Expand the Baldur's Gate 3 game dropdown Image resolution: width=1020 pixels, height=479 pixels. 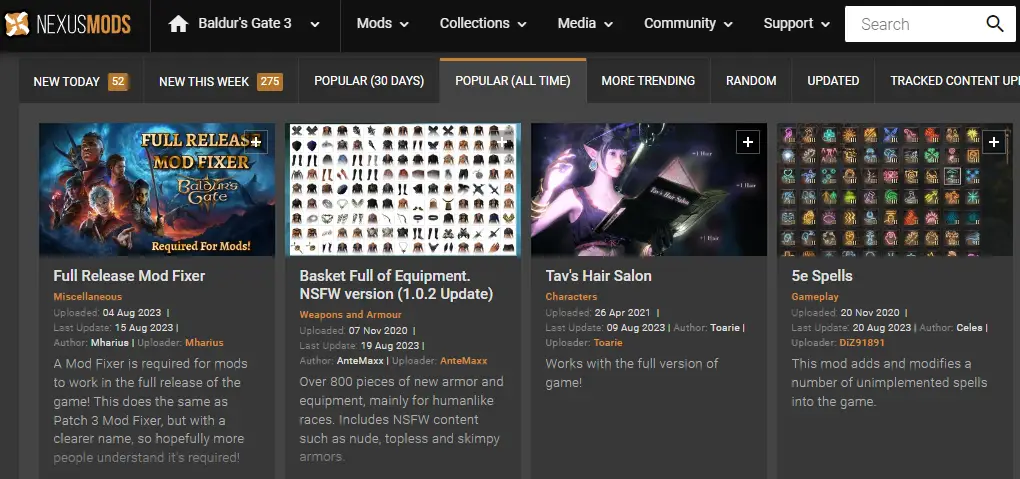315,25
